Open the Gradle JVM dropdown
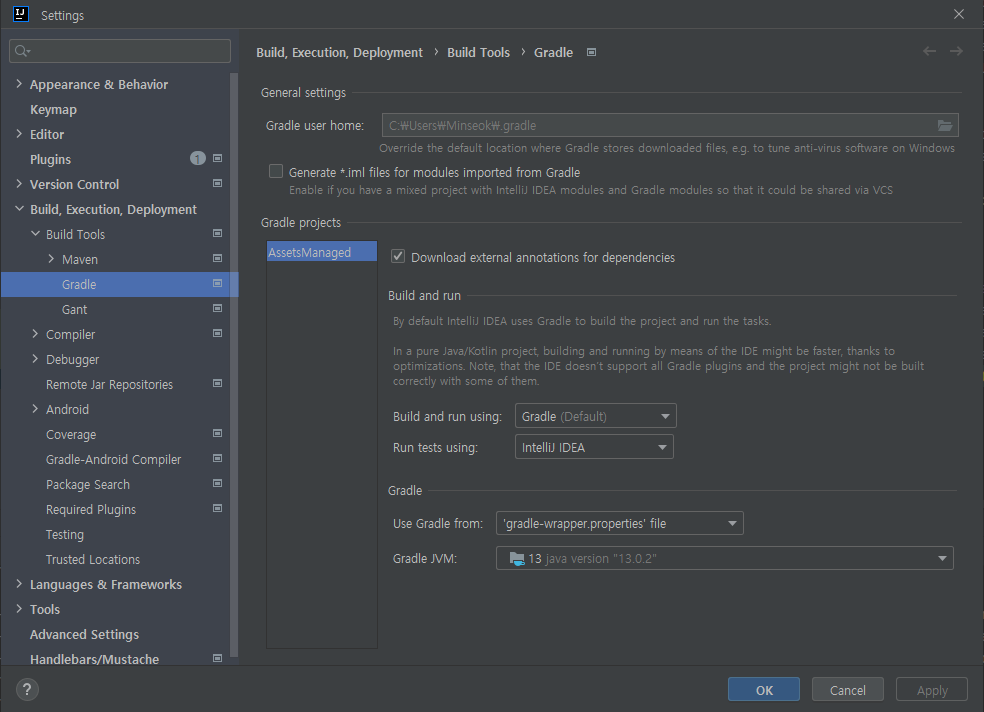The image size is (984, 712). 725,558
